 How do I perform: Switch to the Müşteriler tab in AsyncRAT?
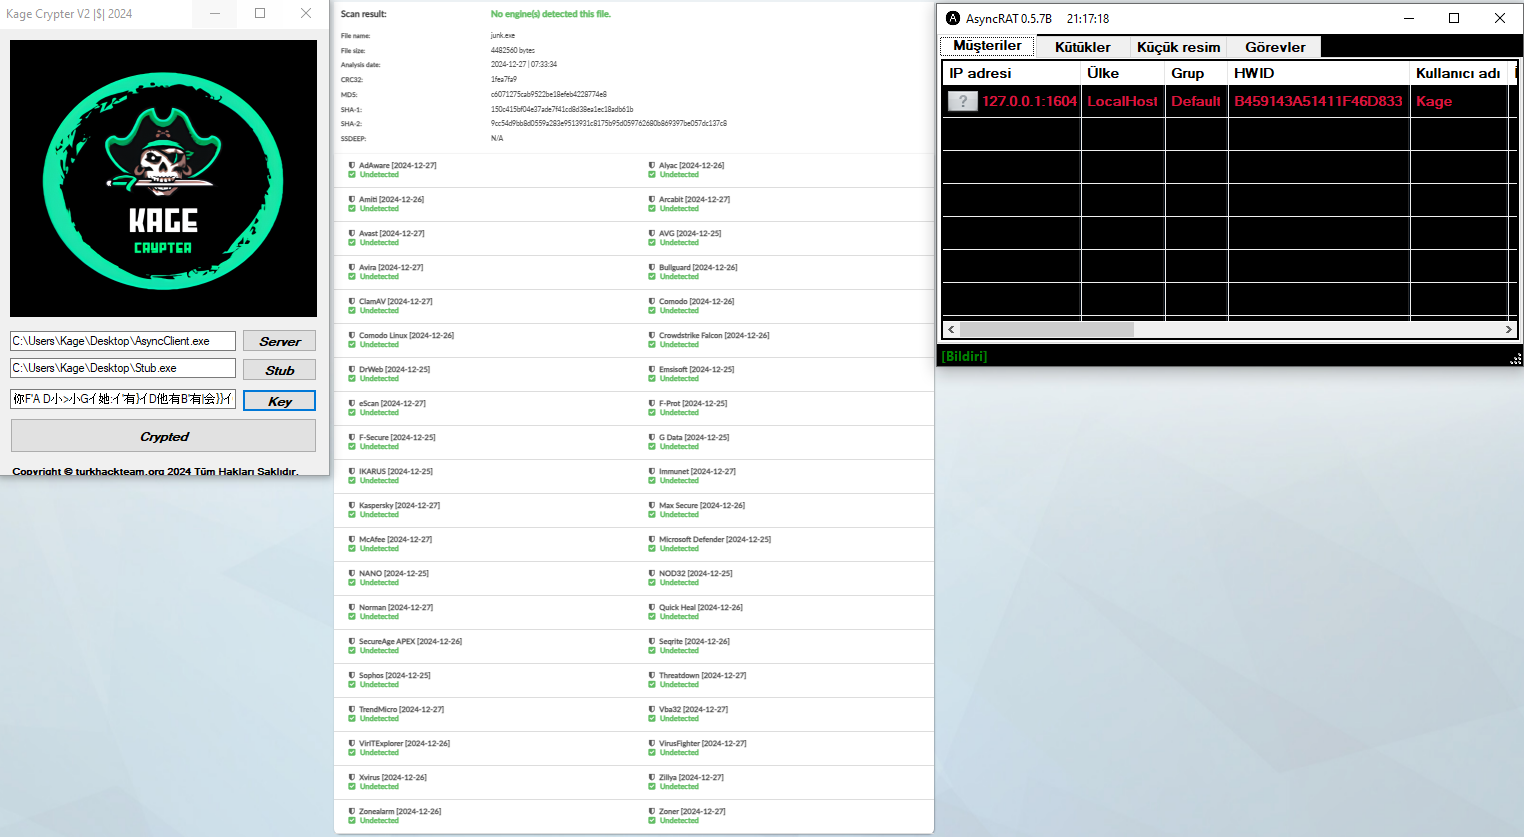(x=987, y=46)
